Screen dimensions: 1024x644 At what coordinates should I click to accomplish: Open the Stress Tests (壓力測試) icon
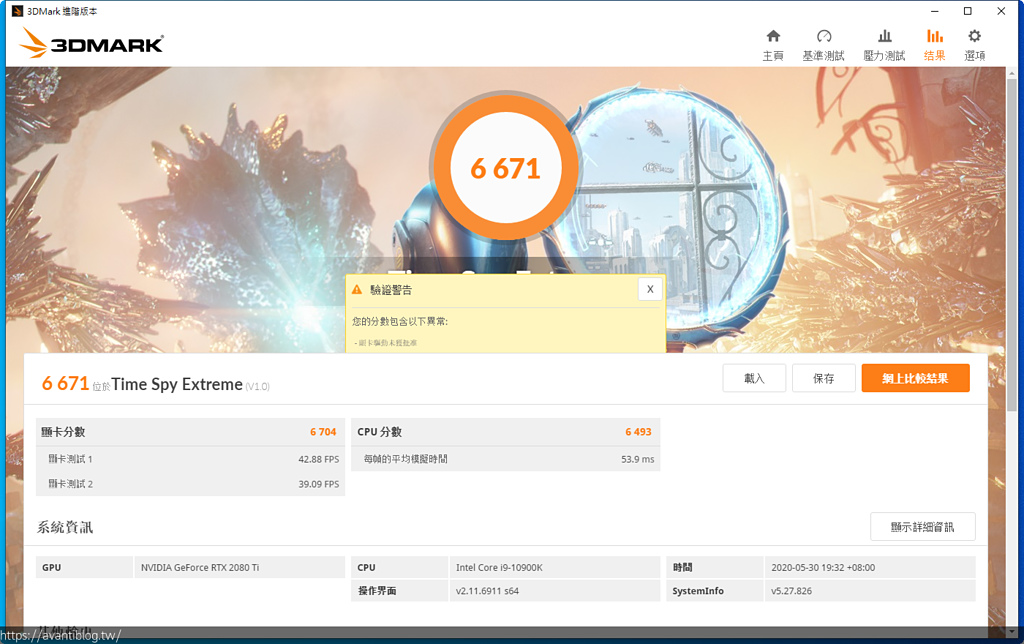coord(884,36)
